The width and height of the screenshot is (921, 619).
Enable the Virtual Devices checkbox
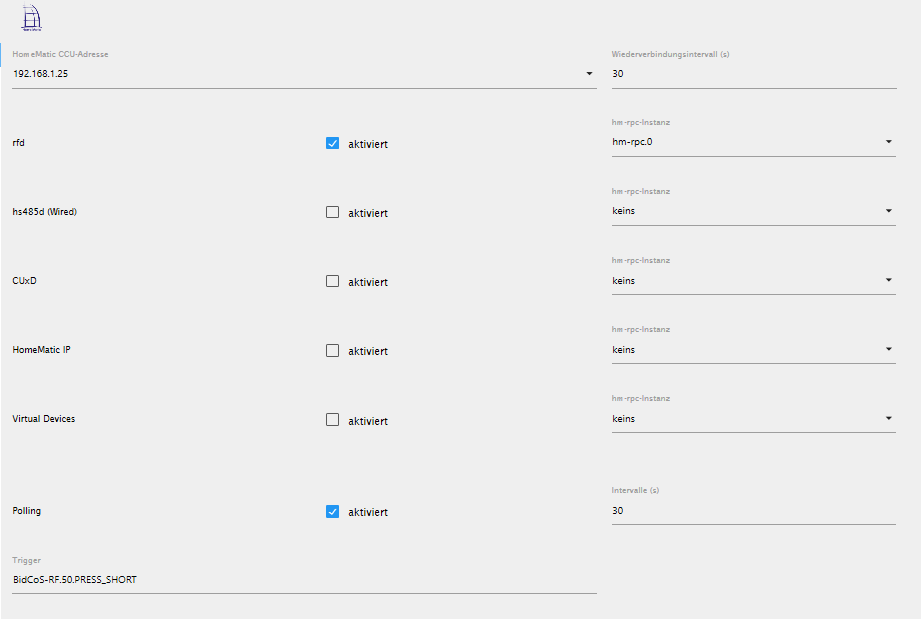[333, 420]
